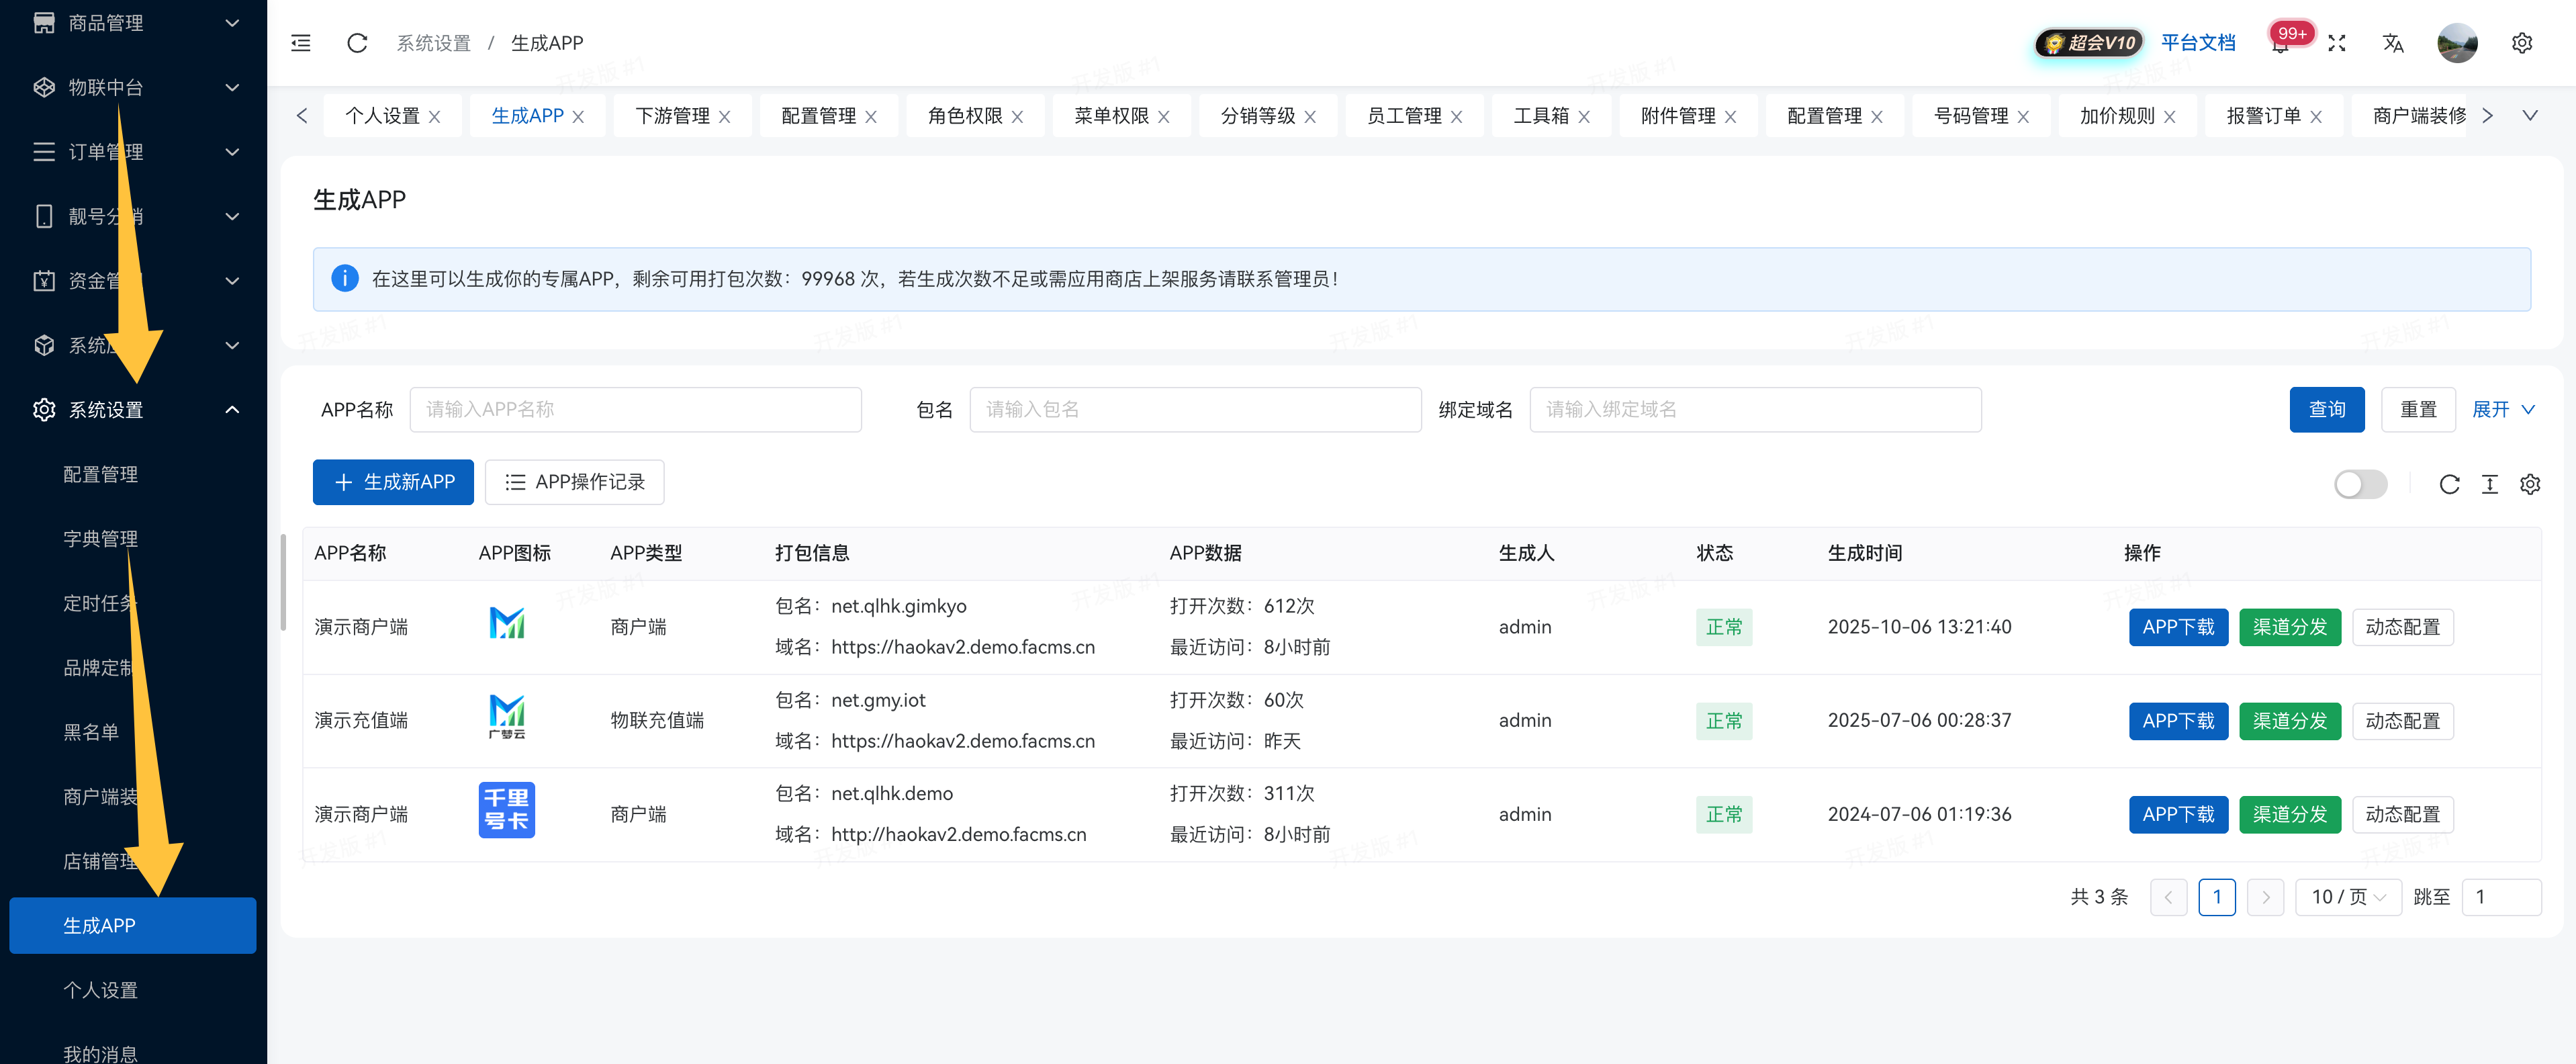
Task: Refresh the APP list with the reload icon
Action: click(x=2450, y=484)
